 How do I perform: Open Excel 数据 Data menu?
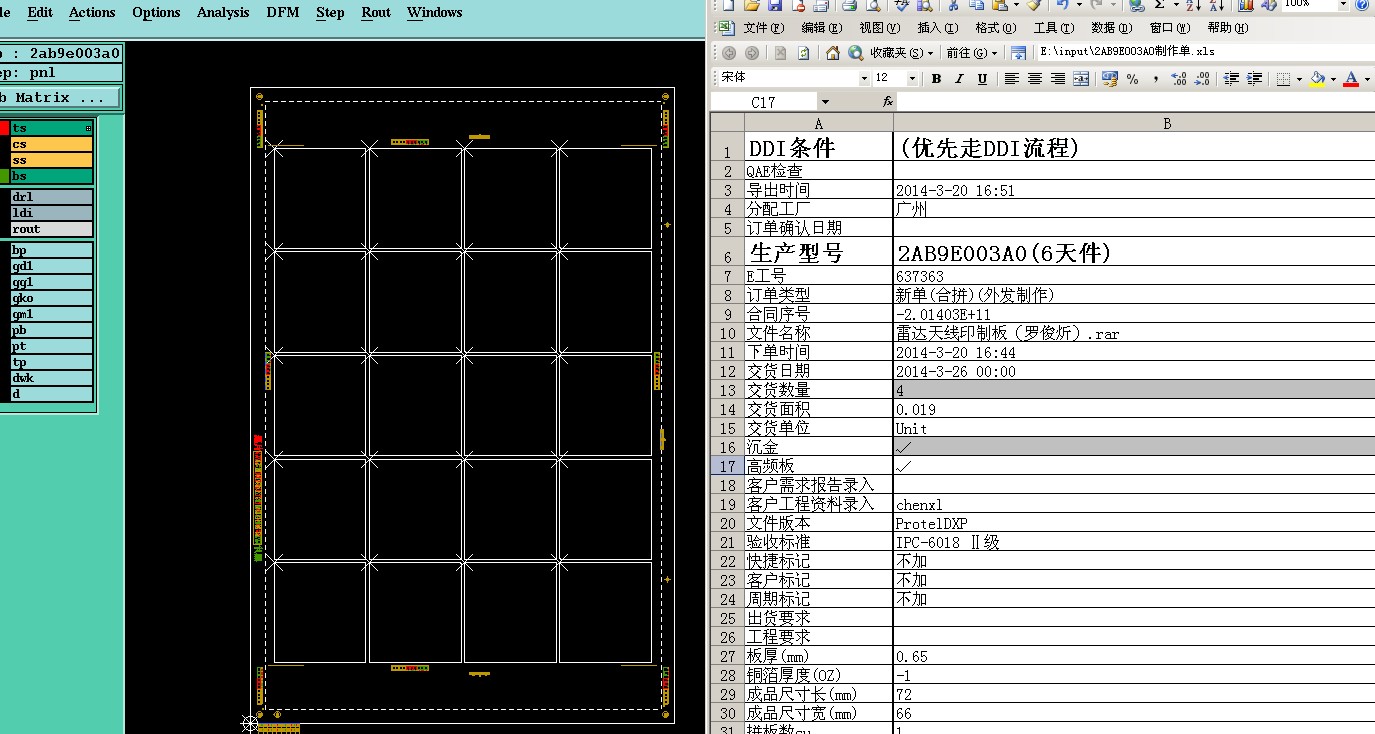coord(1111,28)
